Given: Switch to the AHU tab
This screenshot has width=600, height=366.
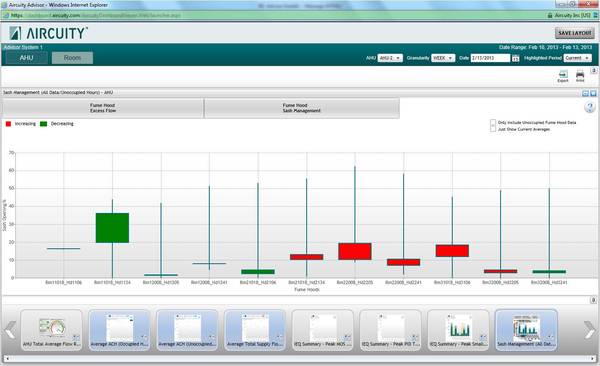Looking at the screenshot, I should [26, 58].
